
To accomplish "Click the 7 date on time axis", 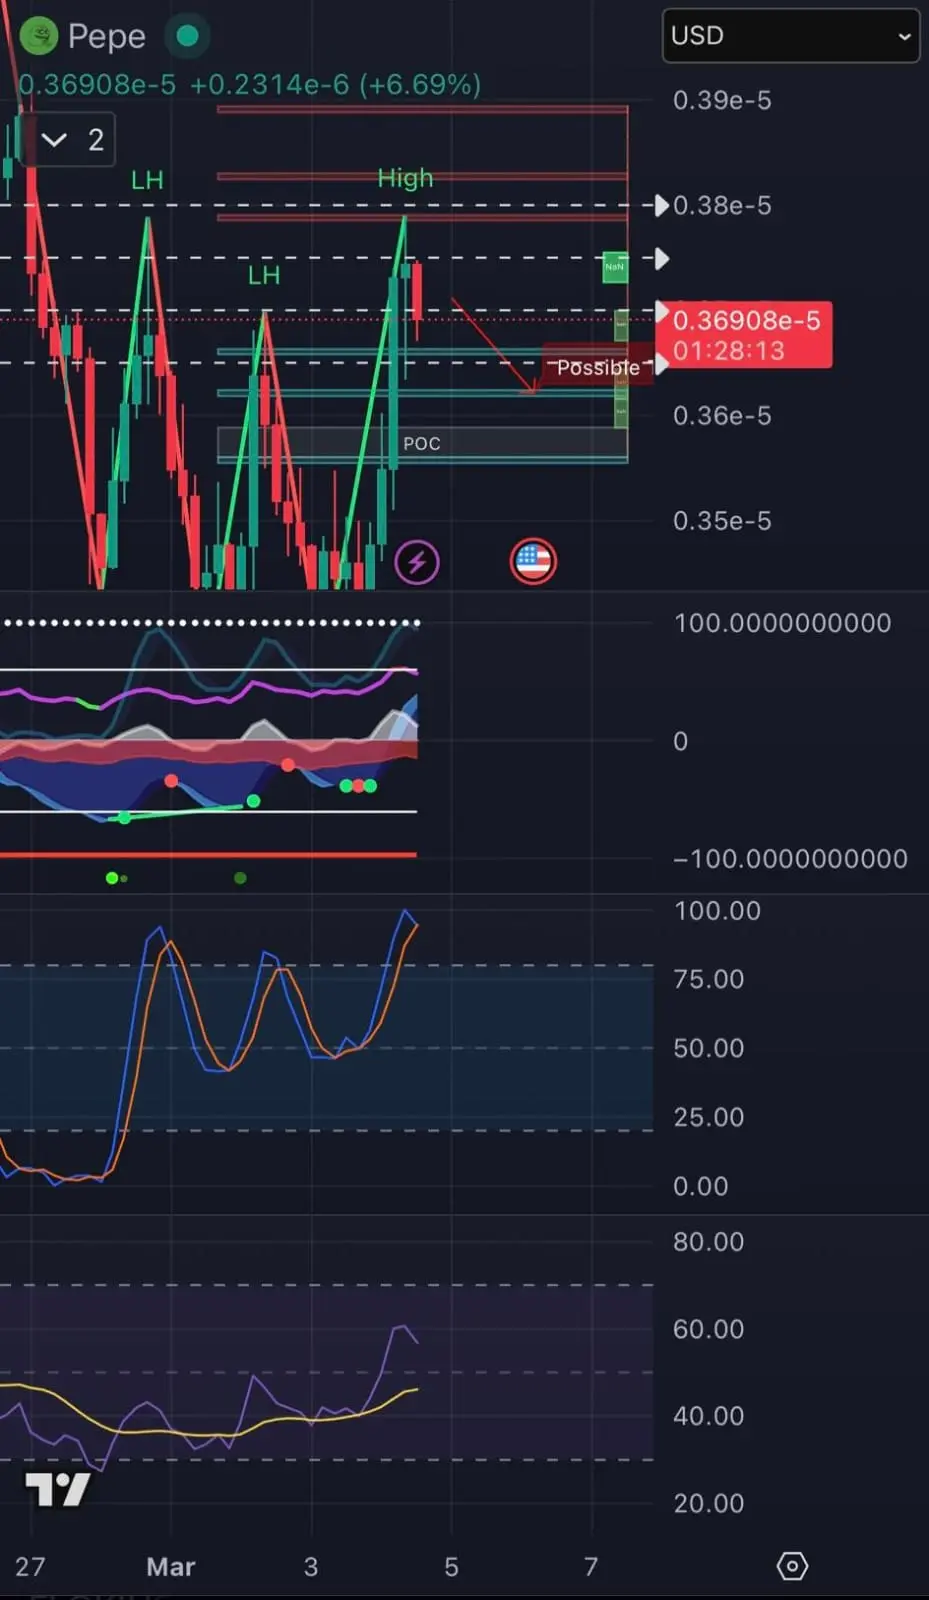I will click(591, 1566).
